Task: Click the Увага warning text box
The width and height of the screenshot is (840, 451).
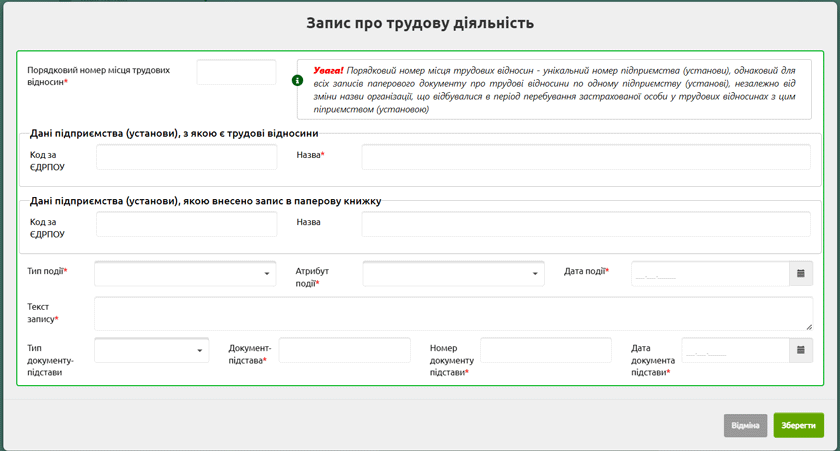Action: 553,89
